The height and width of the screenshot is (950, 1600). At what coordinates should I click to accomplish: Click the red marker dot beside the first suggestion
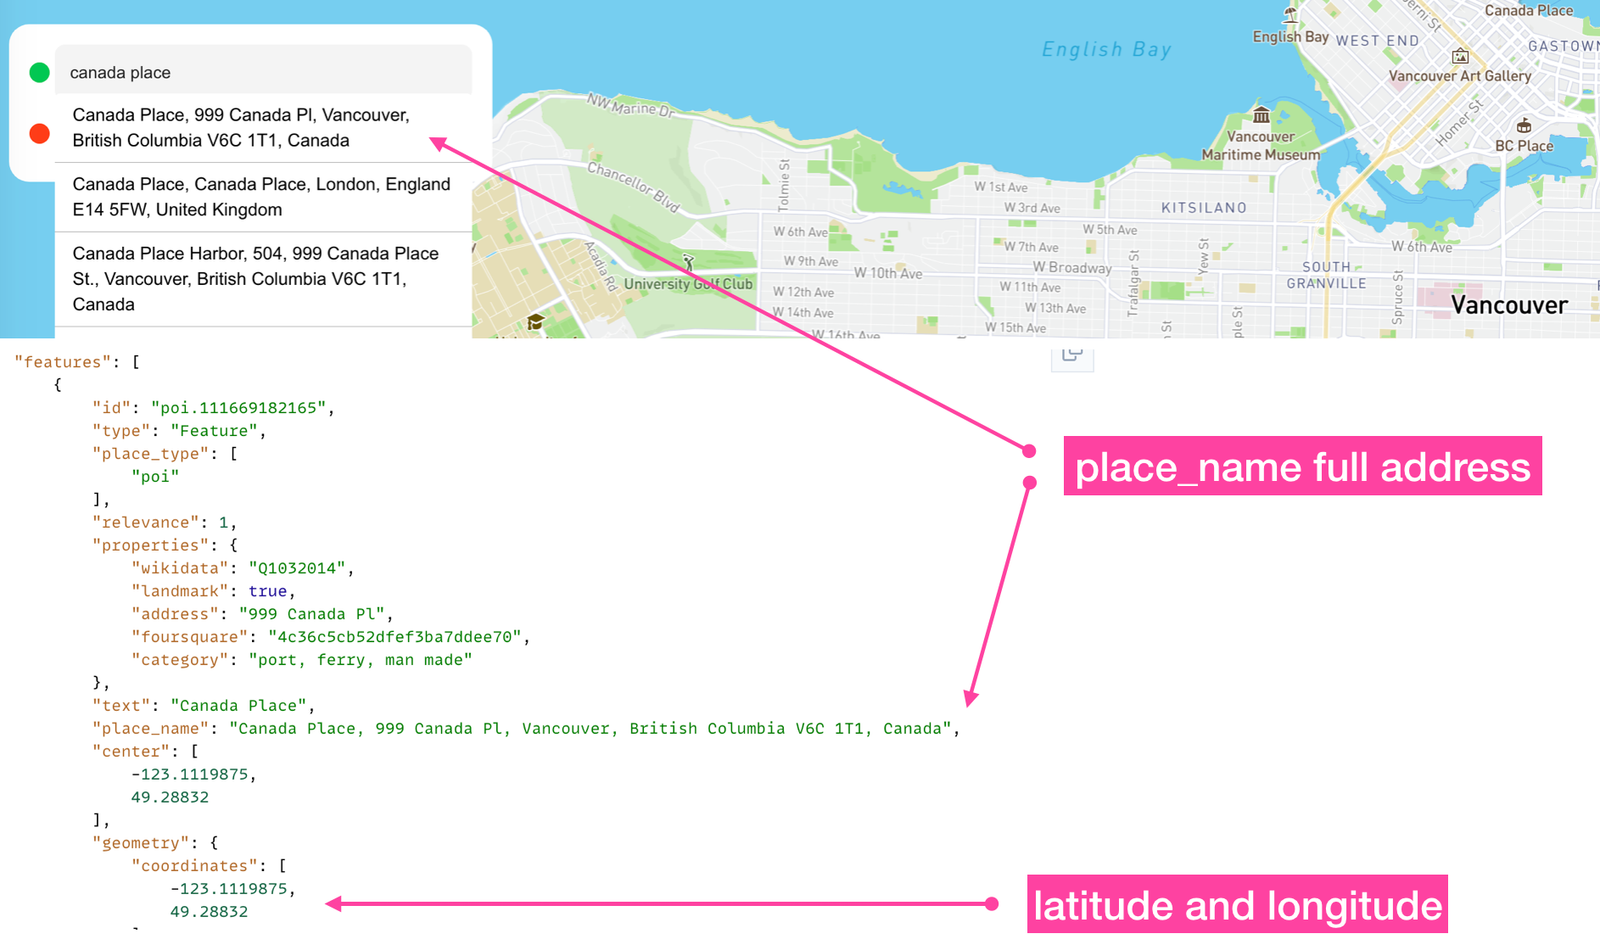point(38,132)
